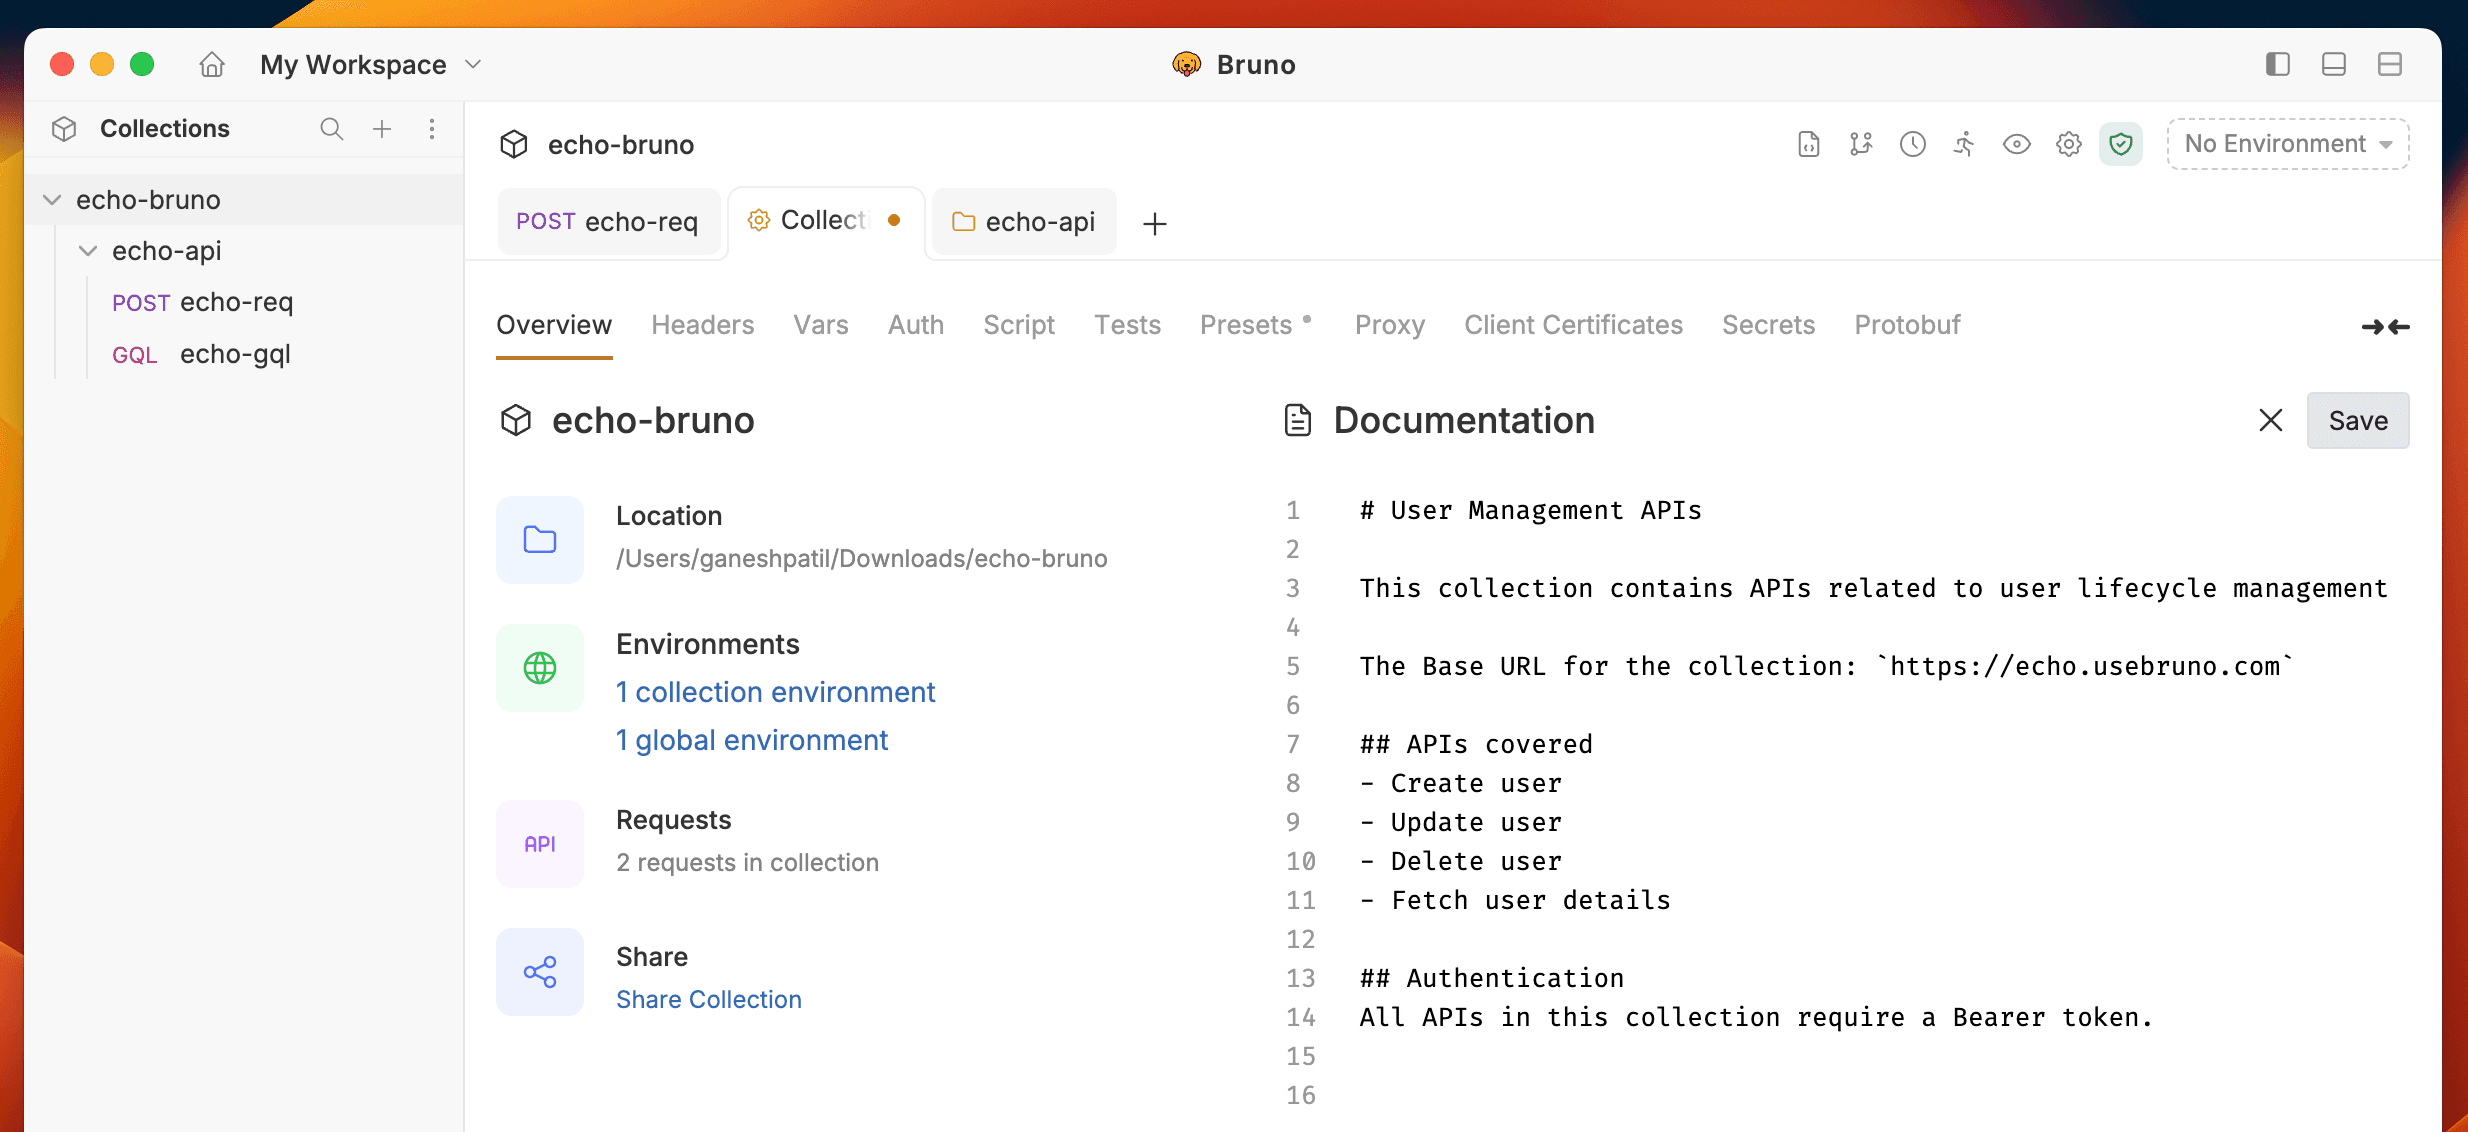Click the file code icon in toolbar

pos(1809,144)
